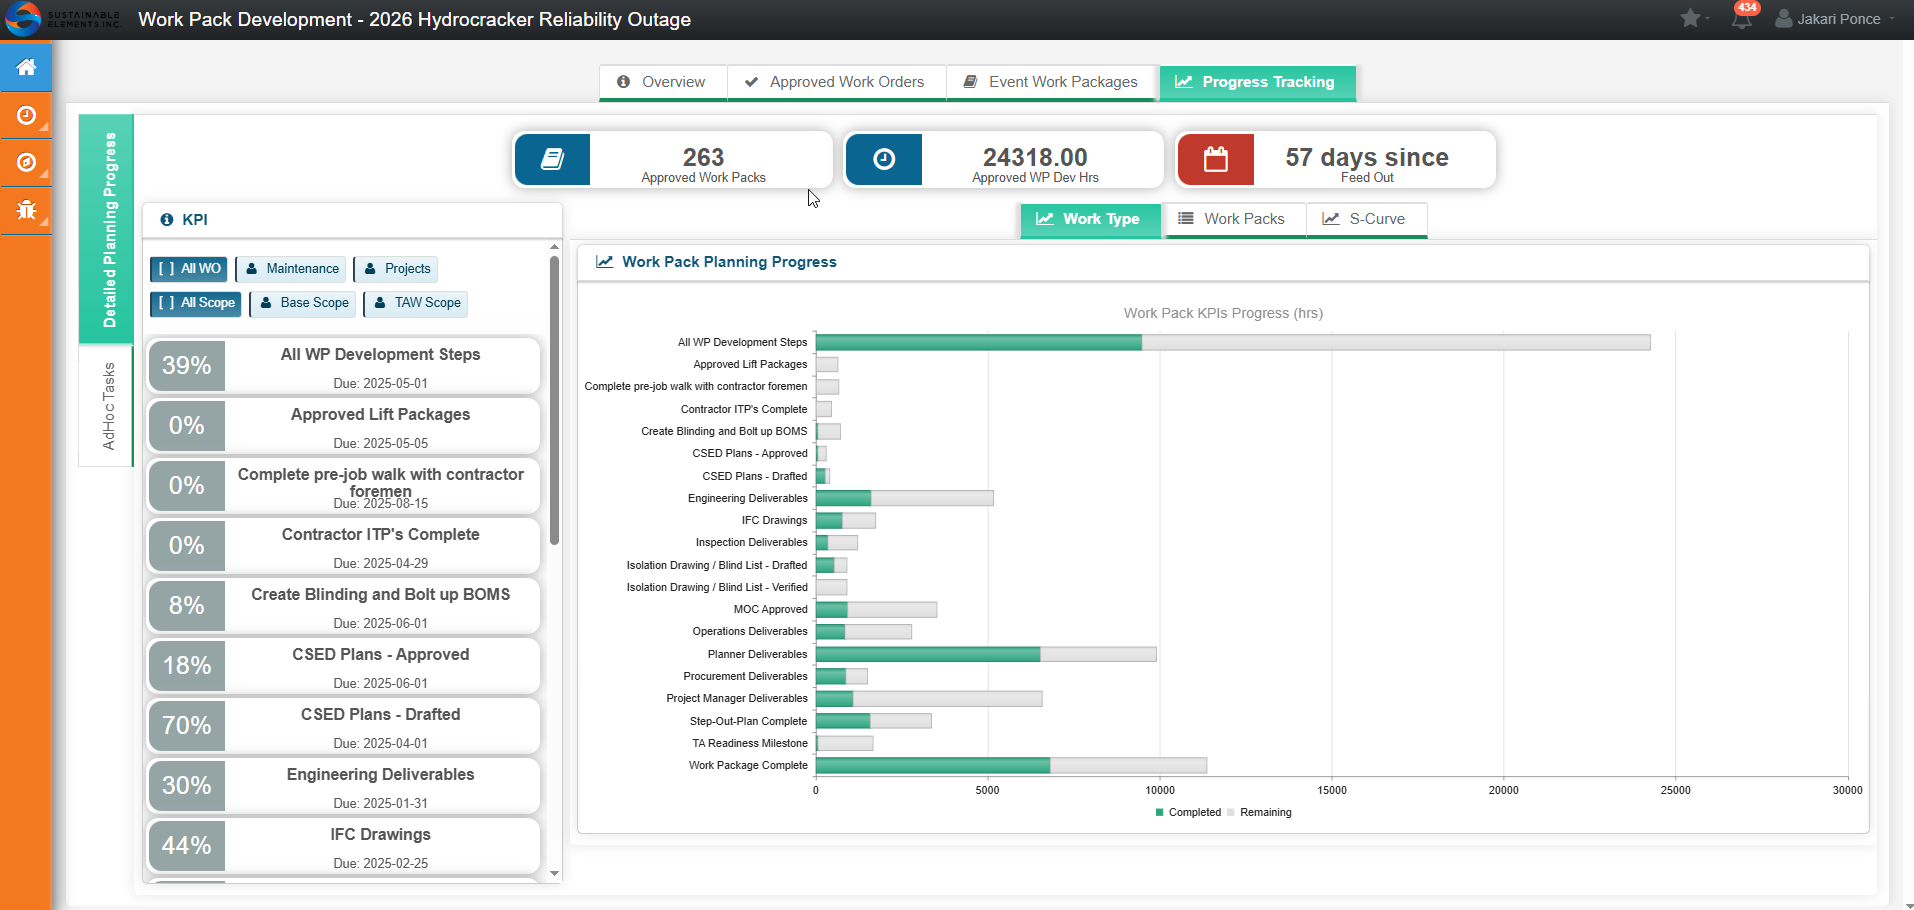1914x910 pixels.
Task: Toggle the All WO filter
Action: click(x=189, y=269)
